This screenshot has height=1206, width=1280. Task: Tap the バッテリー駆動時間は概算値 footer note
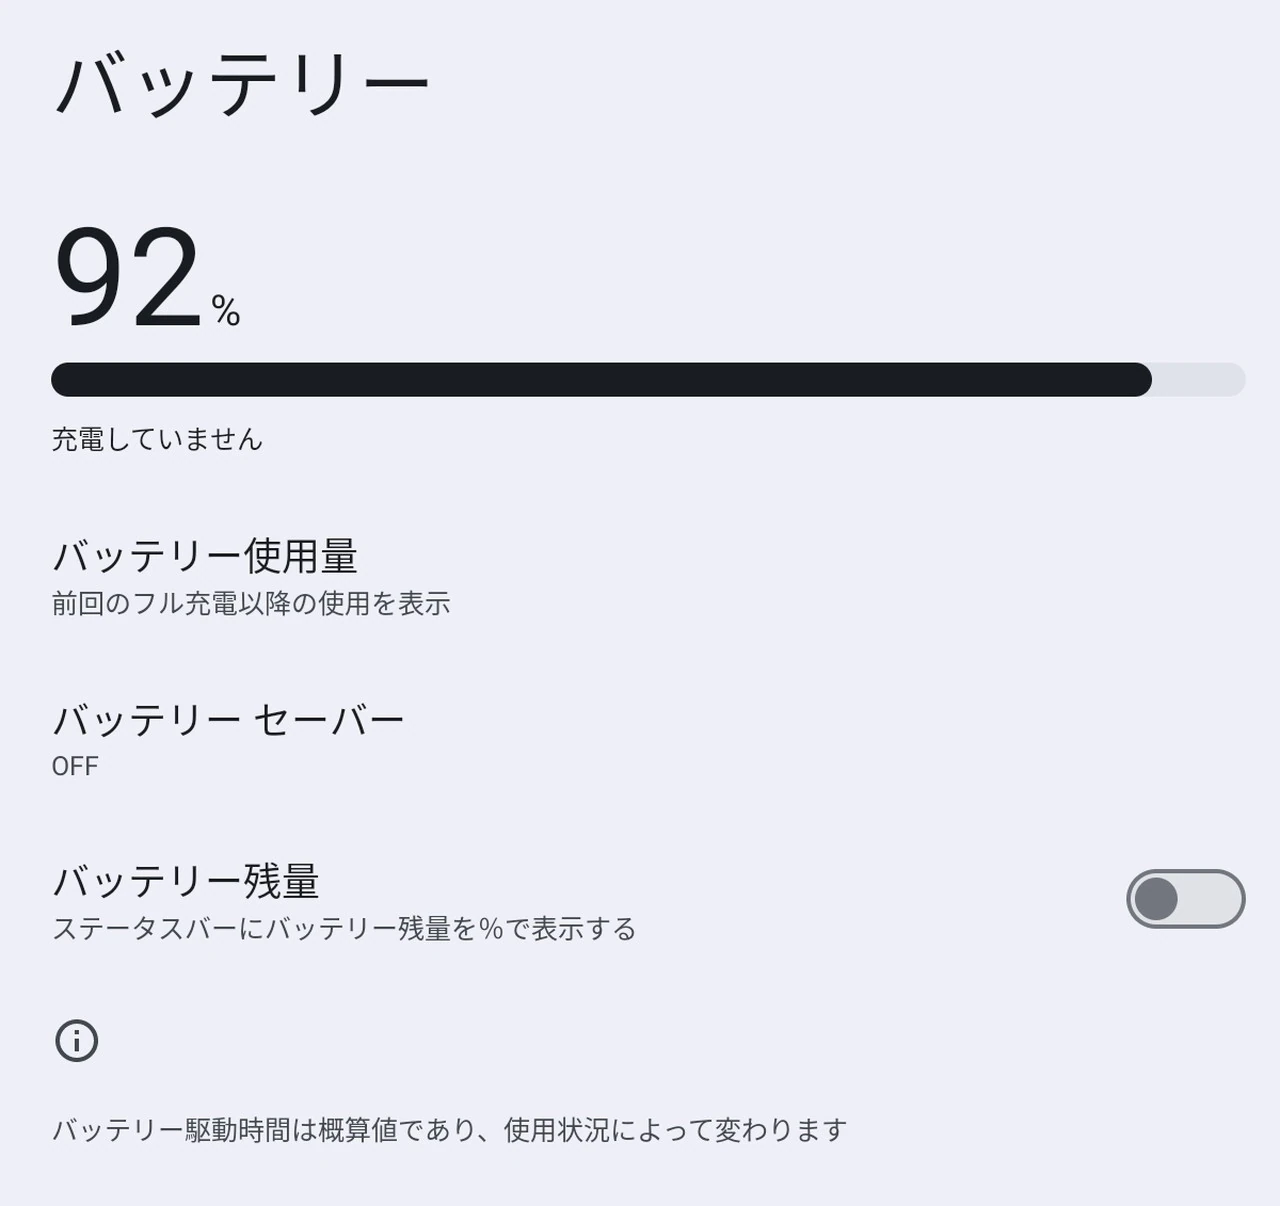click(449, 1130)
